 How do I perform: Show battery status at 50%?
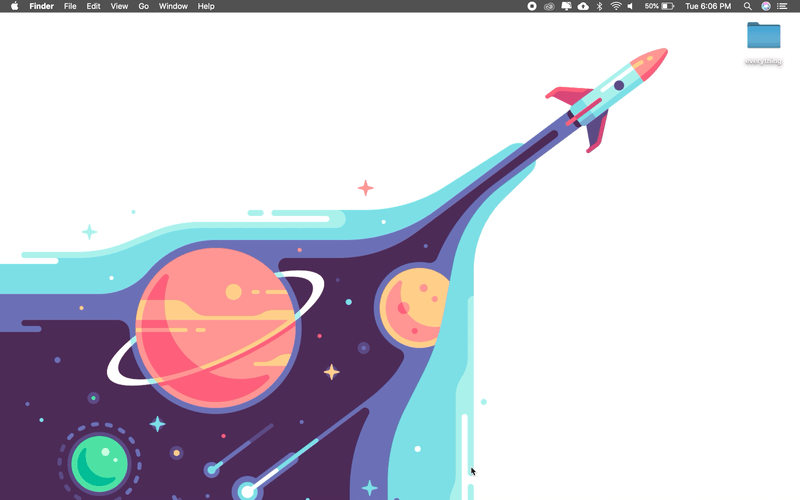click(x=659, y=6)
